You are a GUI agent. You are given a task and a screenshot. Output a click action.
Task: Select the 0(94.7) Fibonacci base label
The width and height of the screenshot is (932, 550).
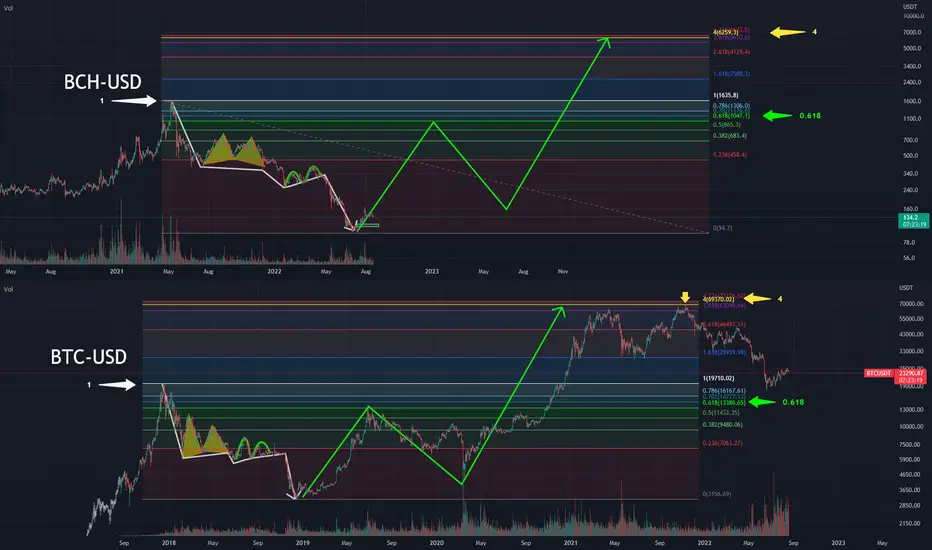pyautogui.click(x=722, y=228)
